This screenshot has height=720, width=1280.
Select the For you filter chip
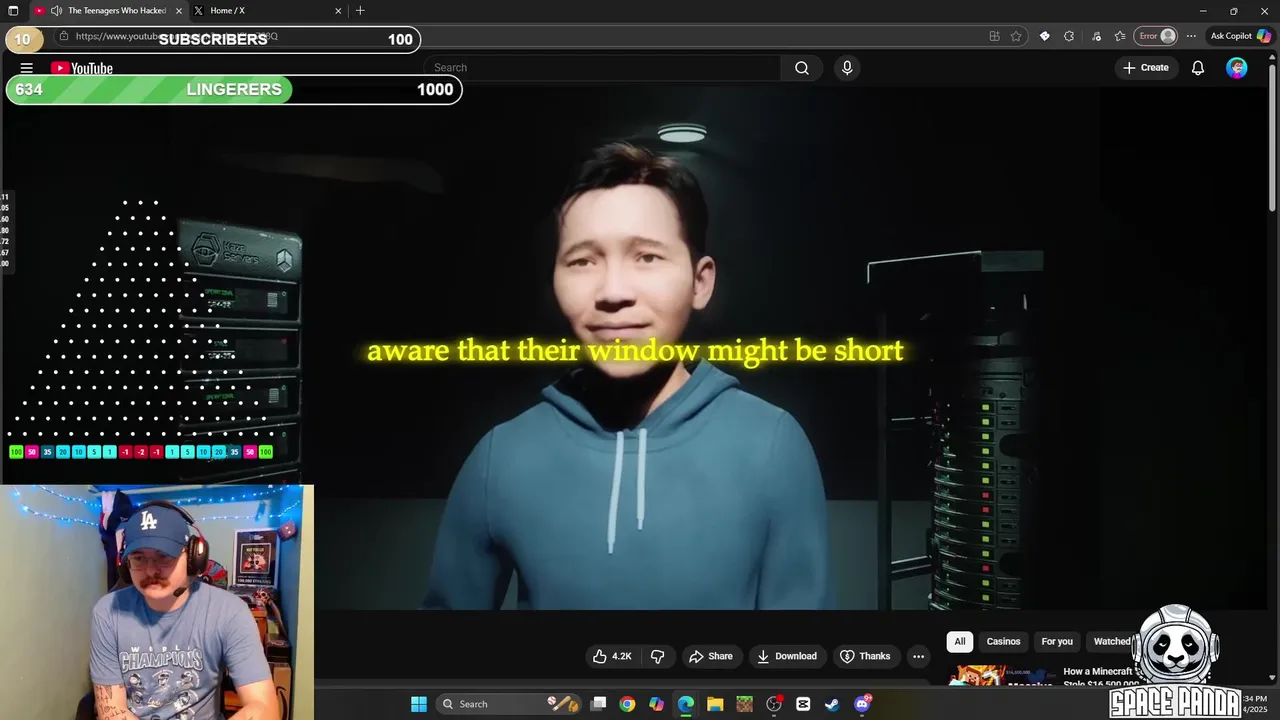coord(1057,641)
